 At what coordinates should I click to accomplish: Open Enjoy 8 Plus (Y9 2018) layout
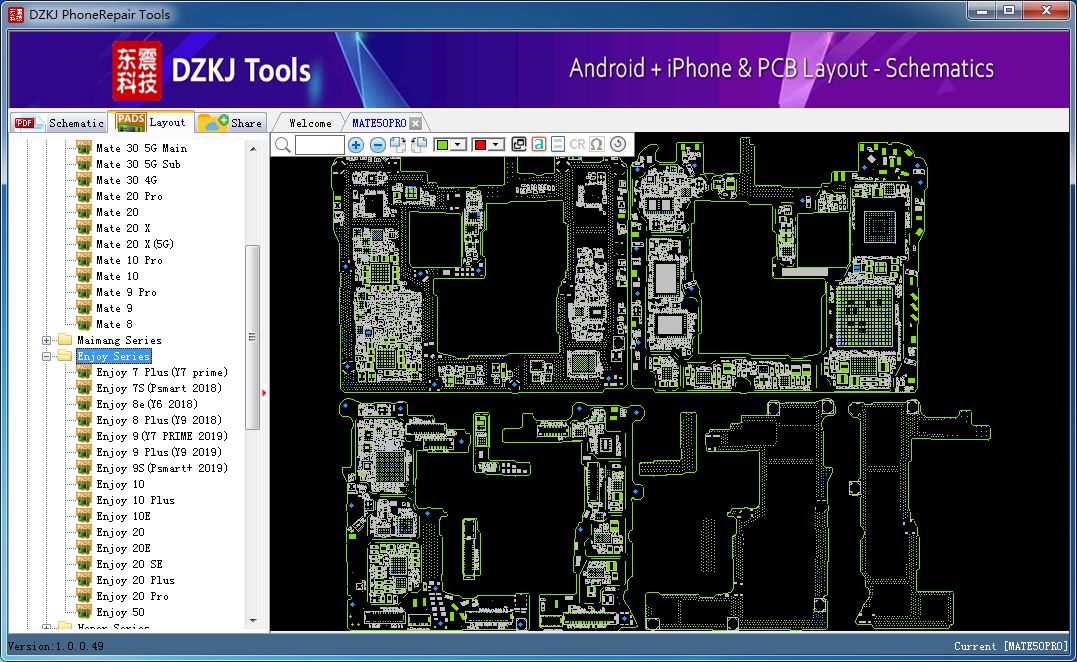(x=159, y=420)
